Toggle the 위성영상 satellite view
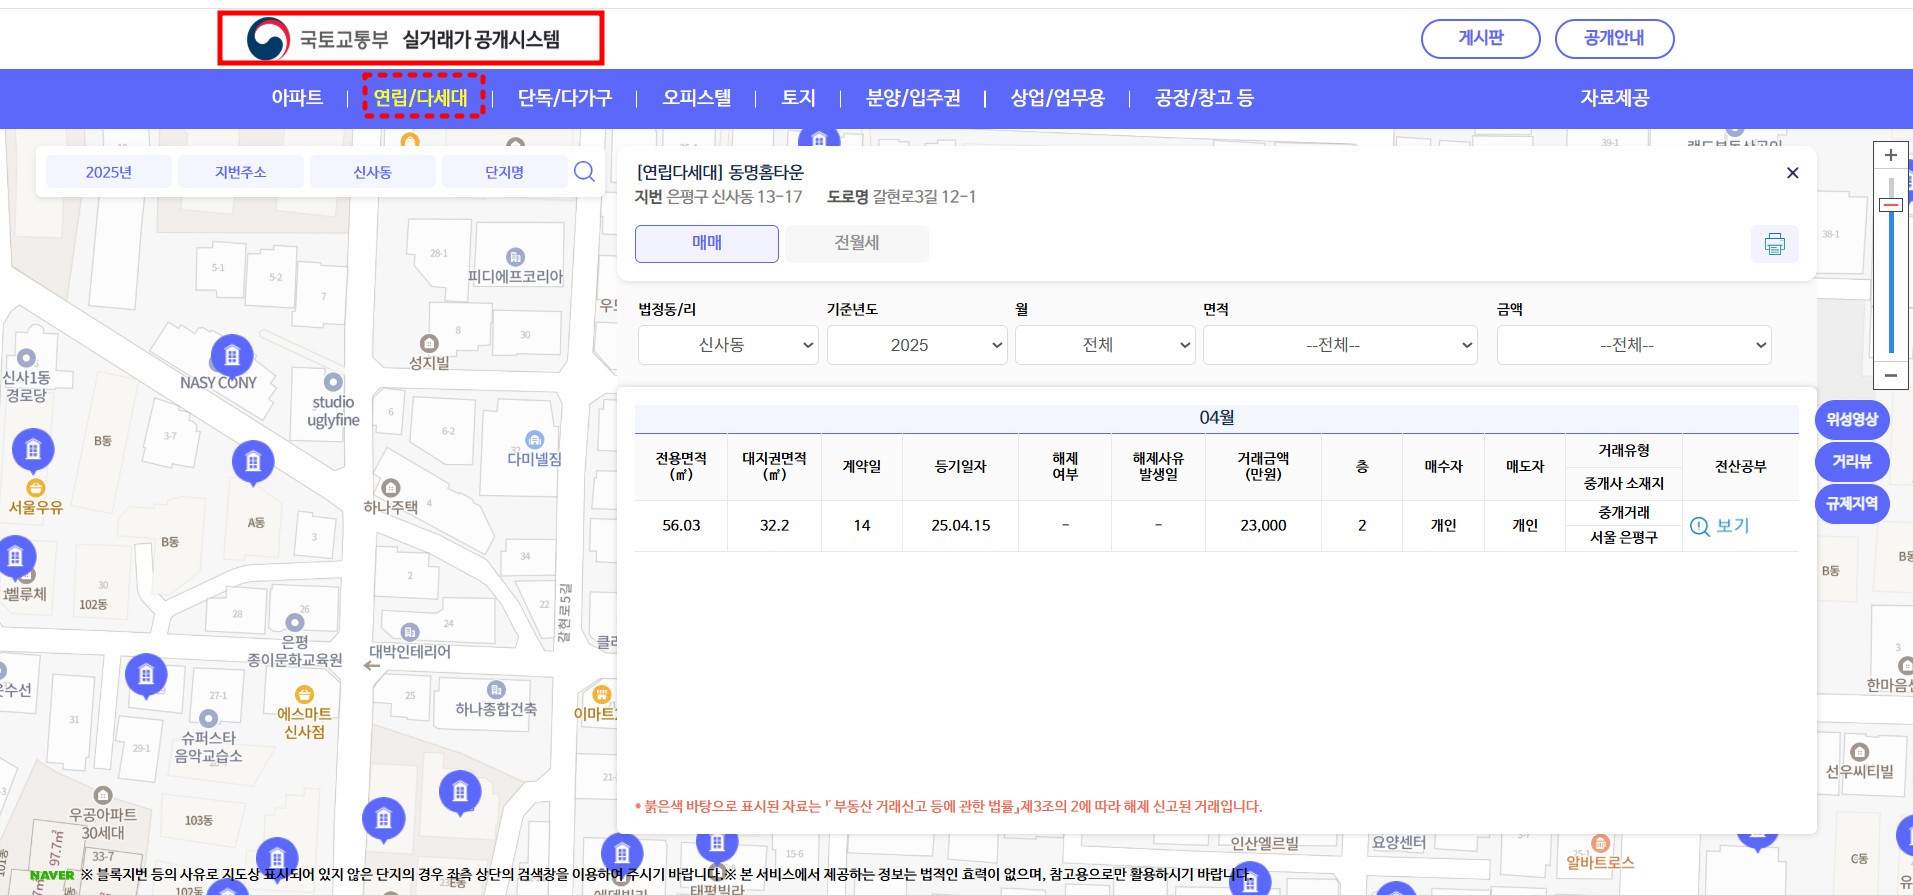Viewport: 1913px width, 895px height. [x=1852, y=419]
